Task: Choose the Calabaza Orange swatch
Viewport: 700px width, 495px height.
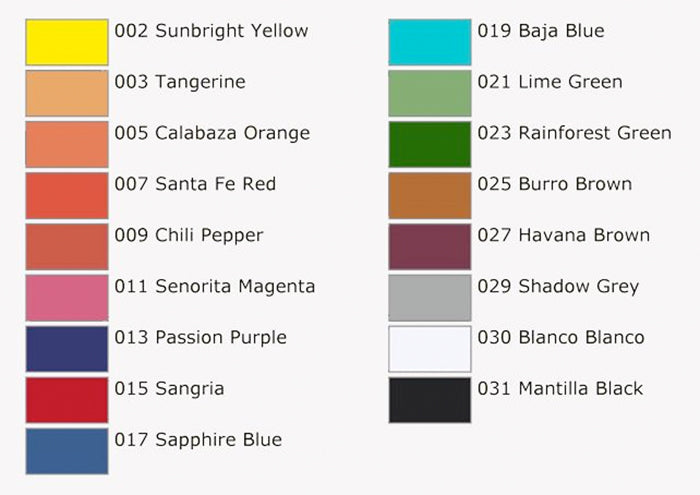Action: coord(67,145)
